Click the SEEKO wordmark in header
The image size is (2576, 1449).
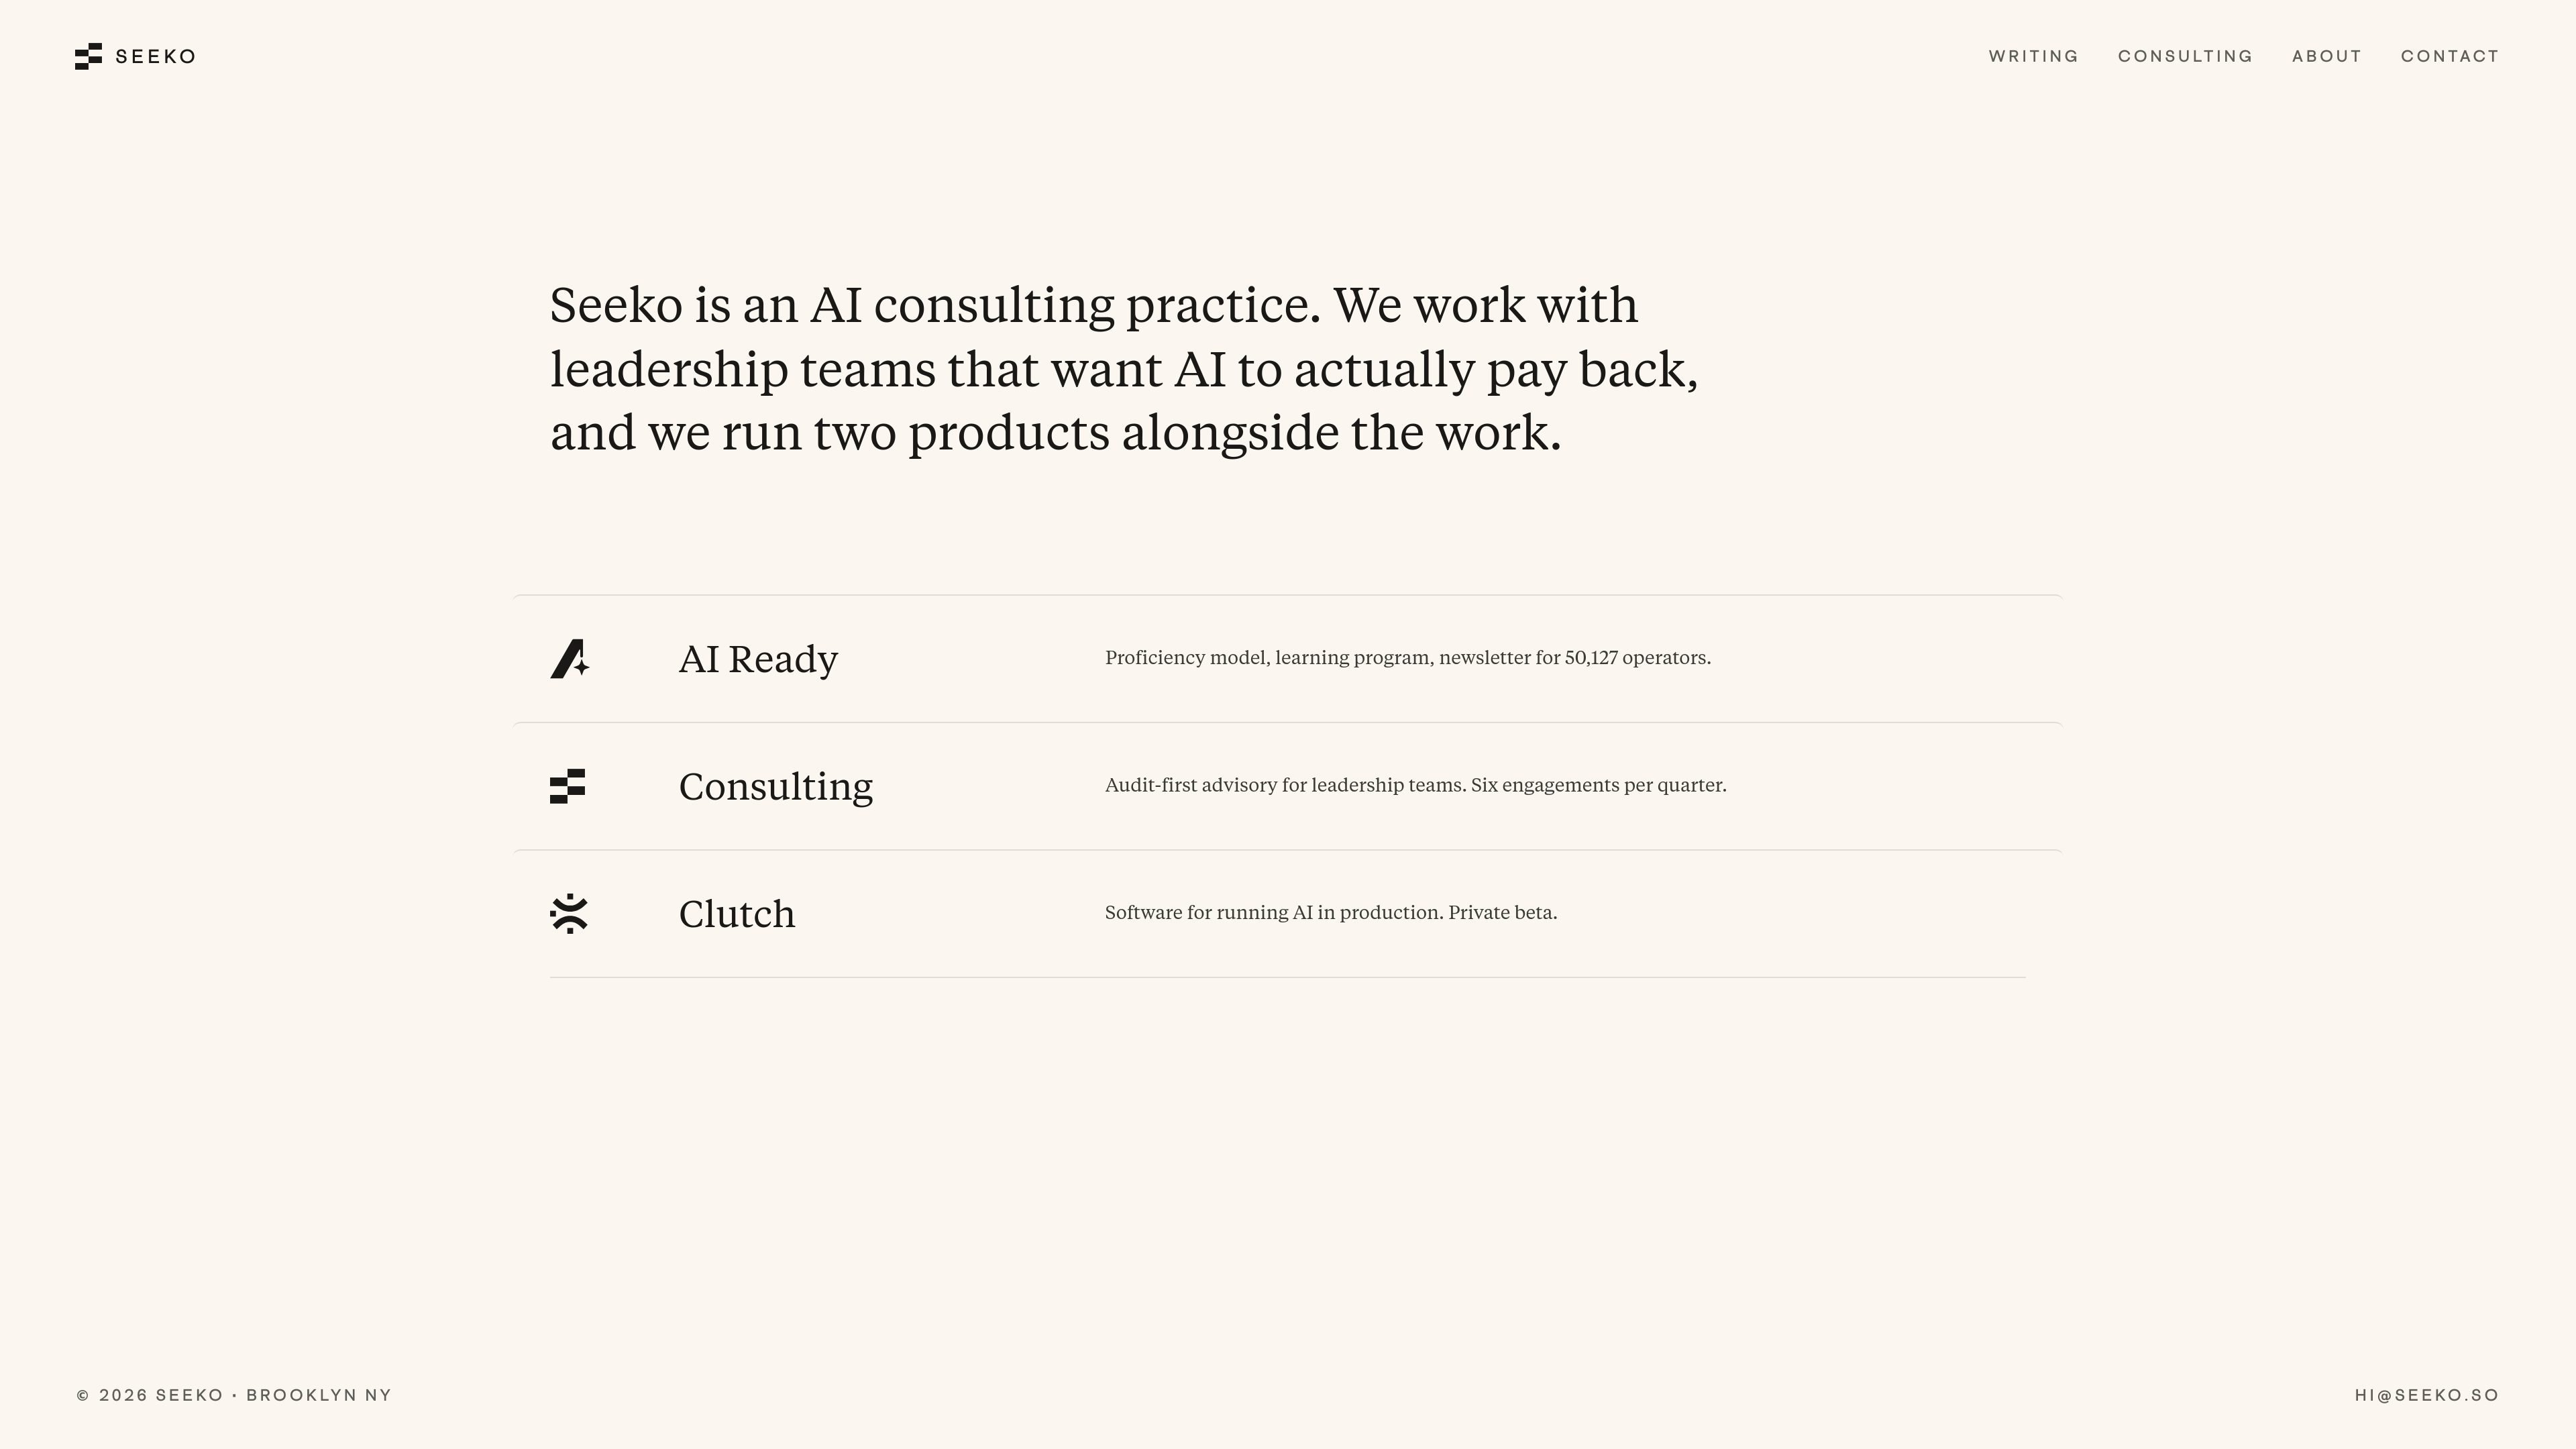[x=156, y=56]
